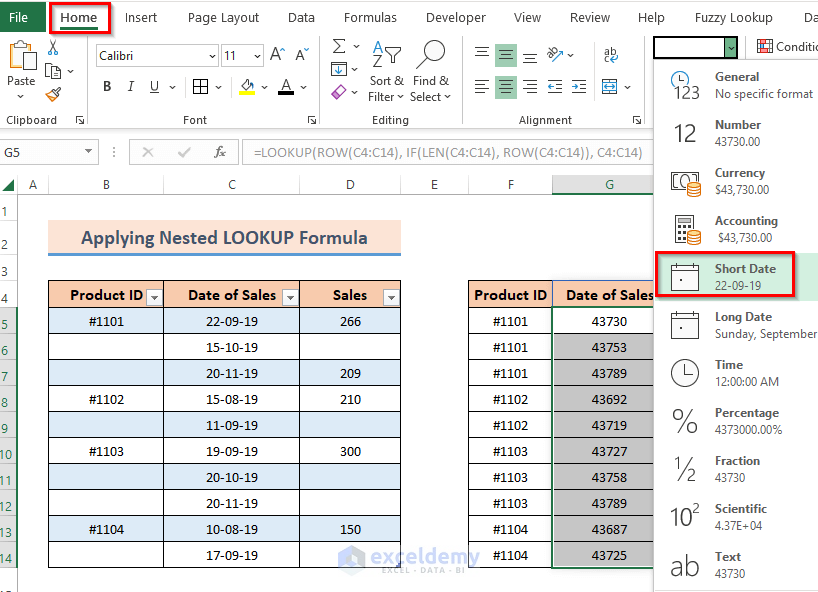Apply the yellow fill color swatch
The height and width of the screenshot is (592, 818).
click(247, 87)
